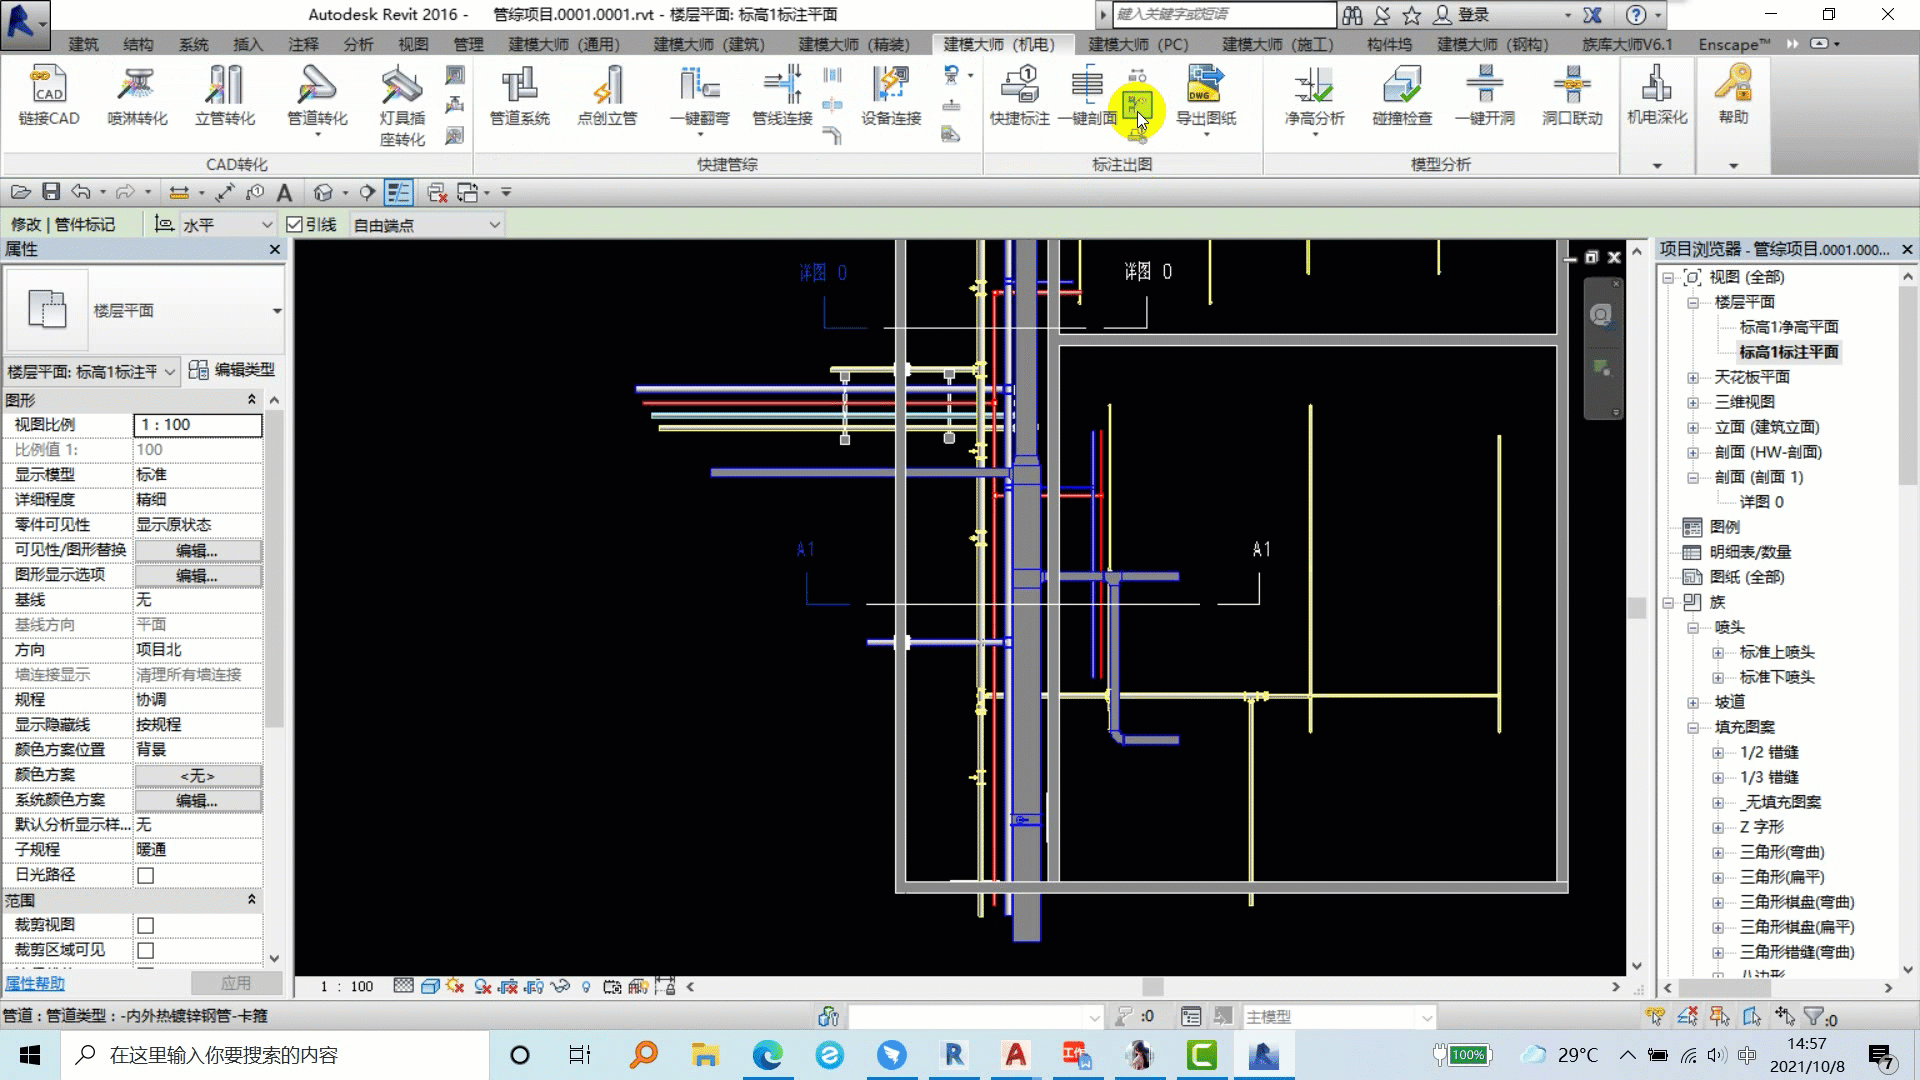Toggle the 日光路径 checkbox
The width and height of the screenshot is (1920, 1080).
click(145, 875)
